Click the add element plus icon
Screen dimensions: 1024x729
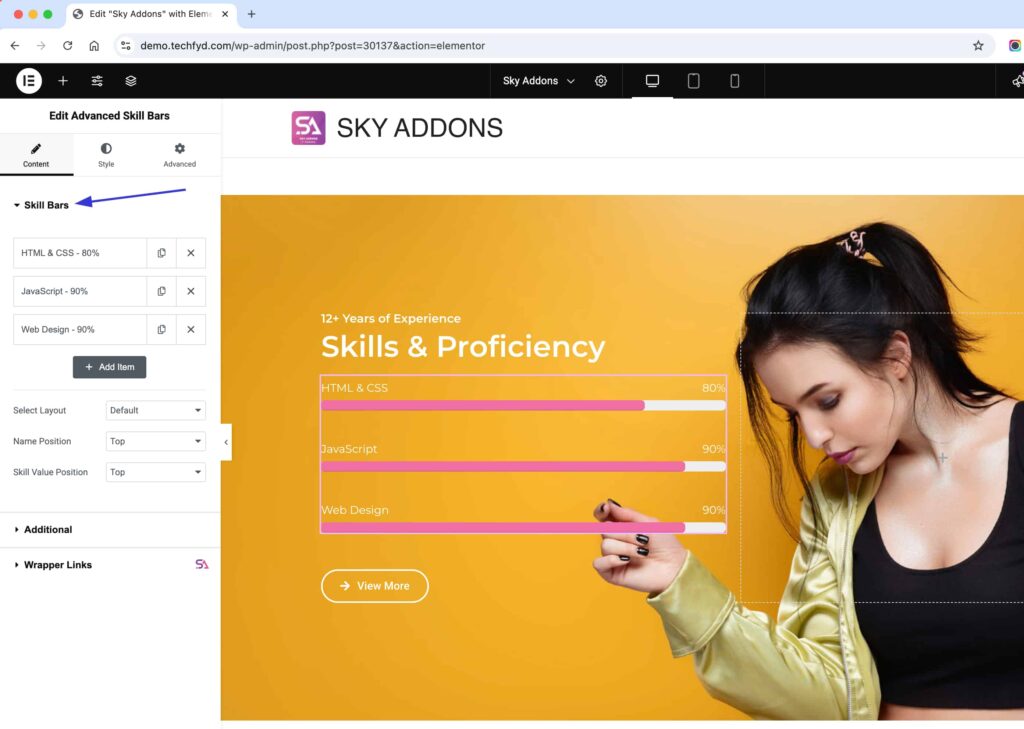click(x=63, y=81)
